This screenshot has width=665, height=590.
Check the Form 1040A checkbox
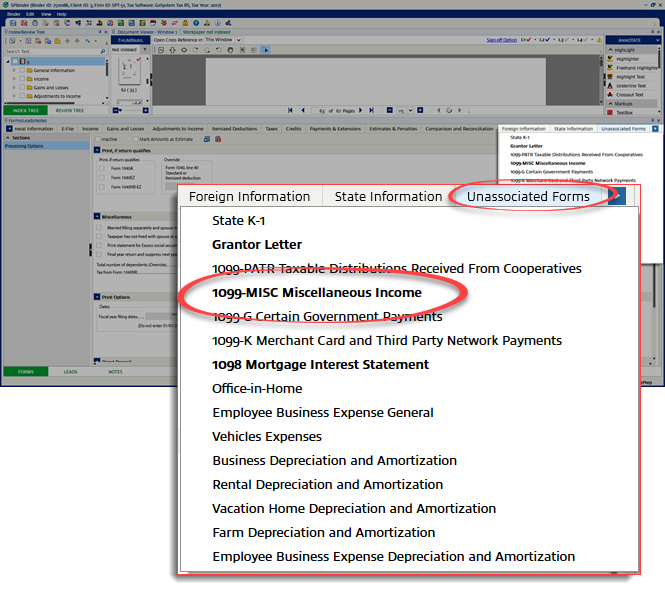[101, 169]
